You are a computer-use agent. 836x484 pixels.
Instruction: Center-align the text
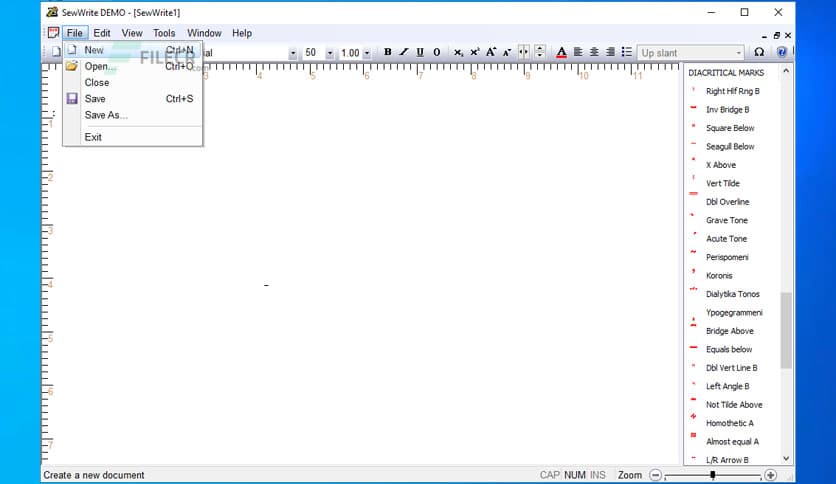594,52
